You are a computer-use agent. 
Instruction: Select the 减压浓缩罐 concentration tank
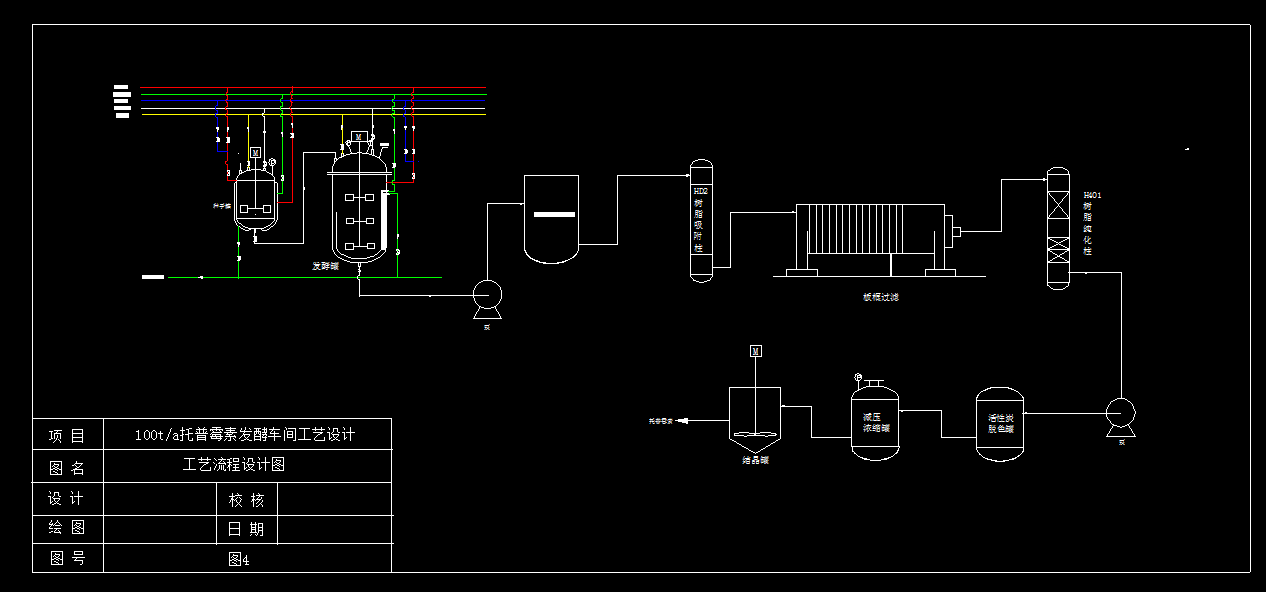tap(875, 421)
